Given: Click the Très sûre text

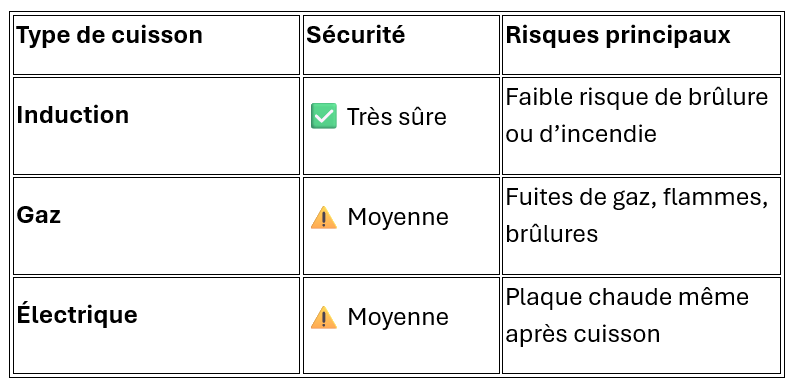Looking at the screenshot, I should [x=397, y=117].
